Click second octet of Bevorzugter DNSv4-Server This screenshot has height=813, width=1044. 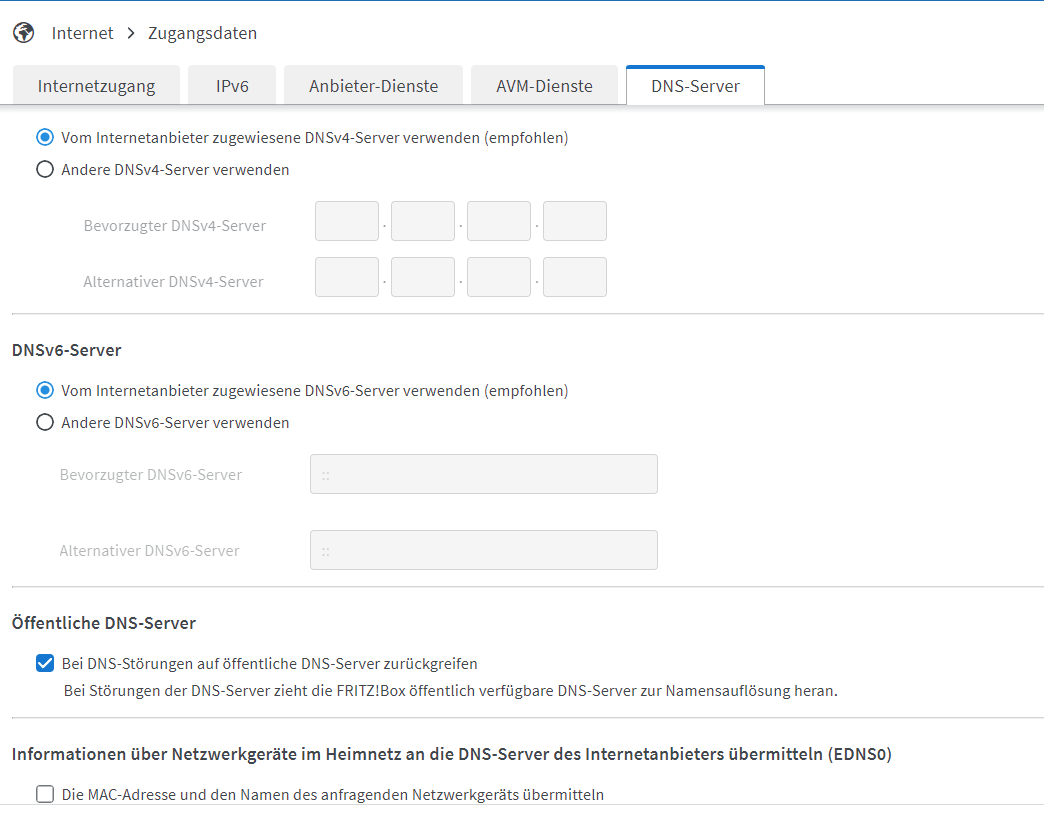423,221
